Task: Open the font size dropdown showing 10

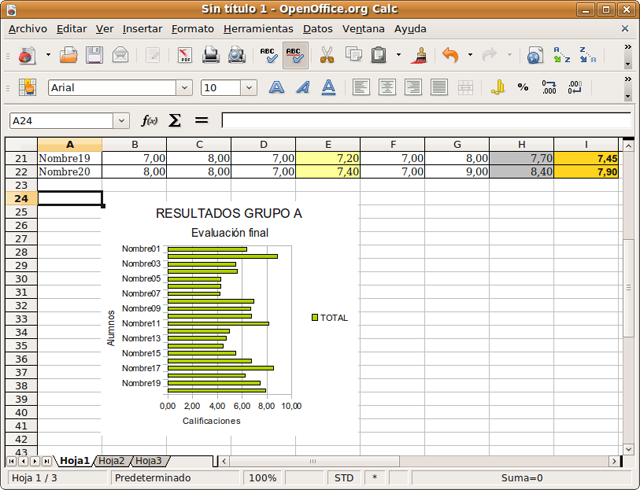Action: click(x=249, y=88)
